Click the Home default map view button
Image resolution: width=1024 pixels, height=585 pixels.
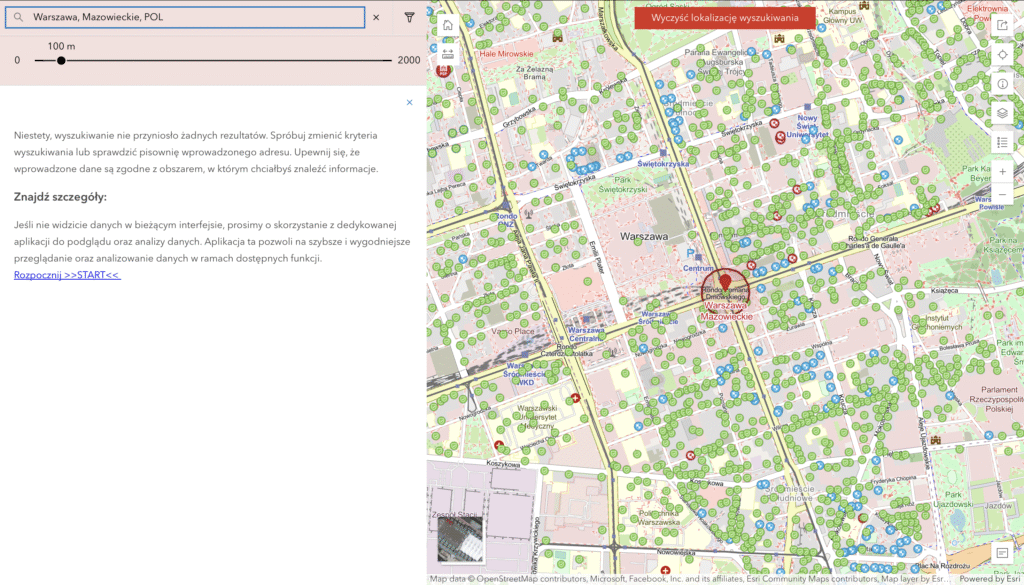pyautogui.click(x=447, y=25)
